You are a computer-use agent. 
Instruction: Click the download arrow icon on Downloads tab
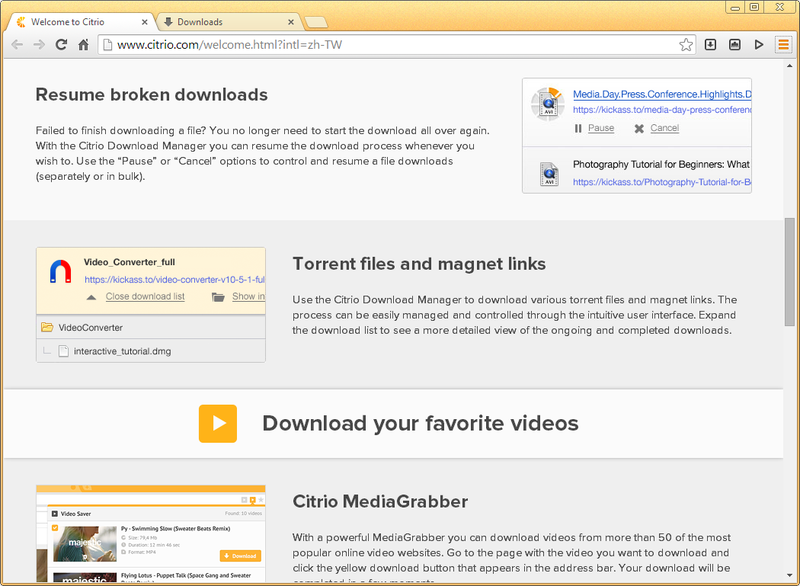[168, 22]
